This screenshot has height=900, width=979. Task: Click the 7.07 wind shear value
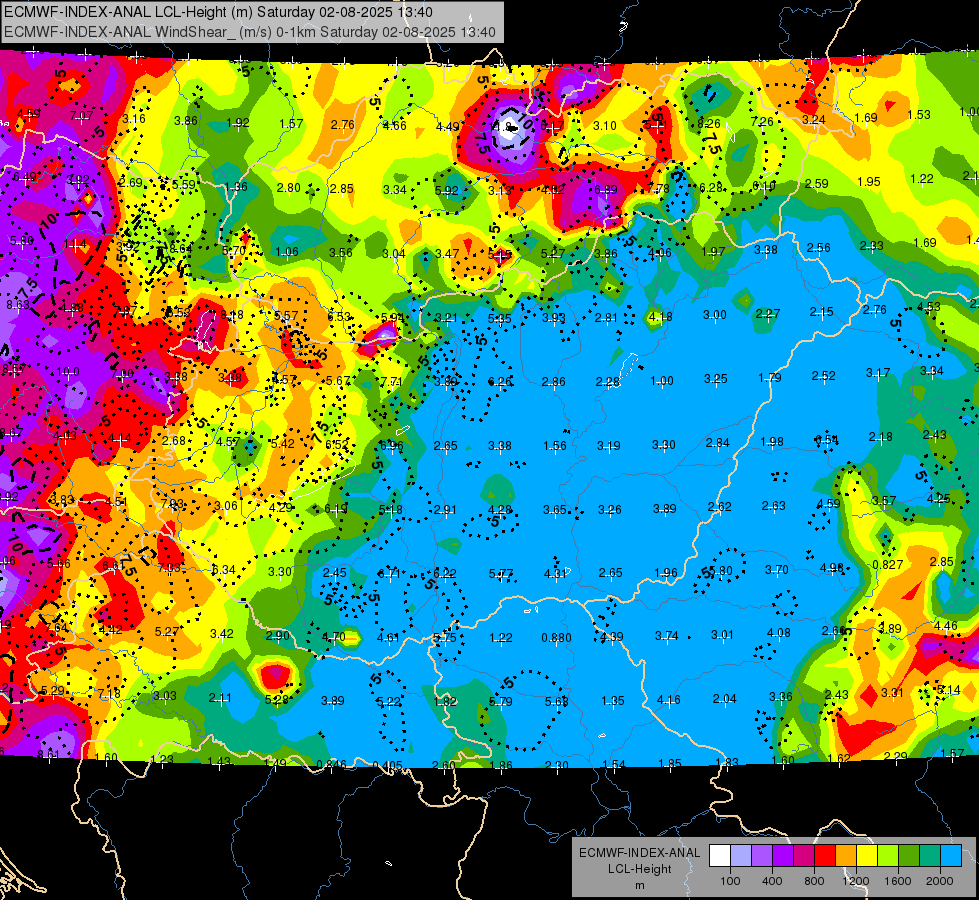coord(81,116)
